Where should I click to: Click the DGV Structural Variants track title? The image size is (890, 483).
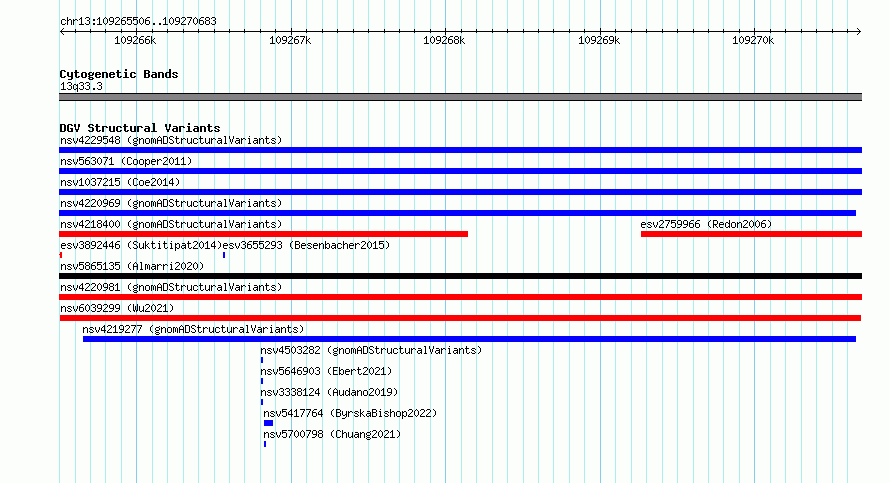point(140,128)
